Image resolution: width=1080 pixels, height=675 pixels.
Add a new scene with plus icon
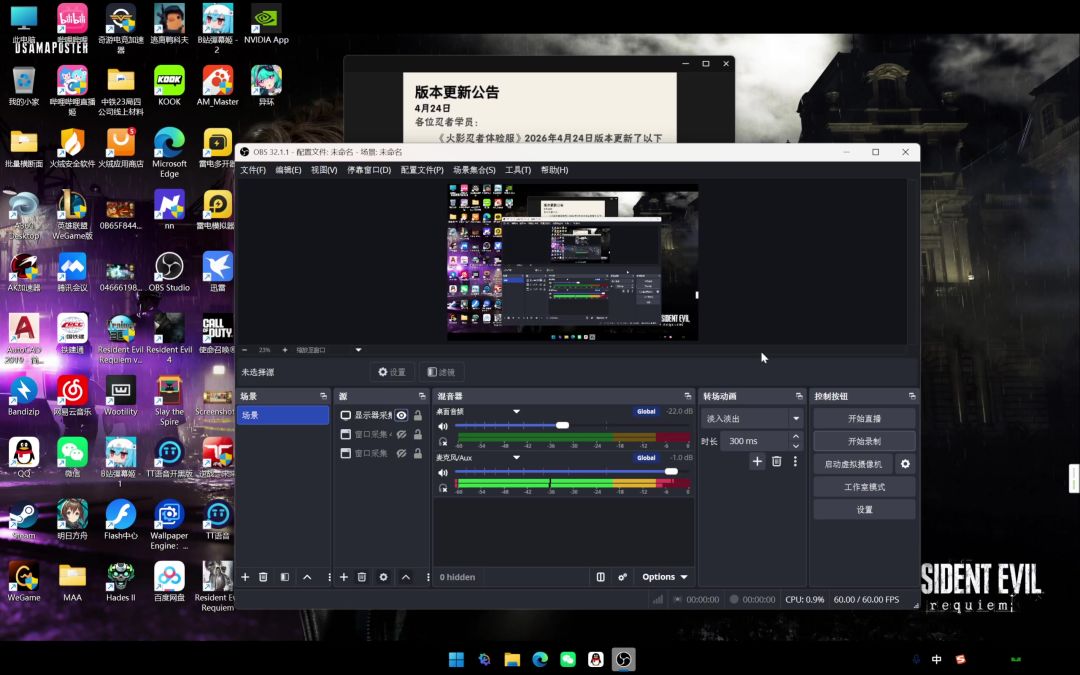[245, 577]
